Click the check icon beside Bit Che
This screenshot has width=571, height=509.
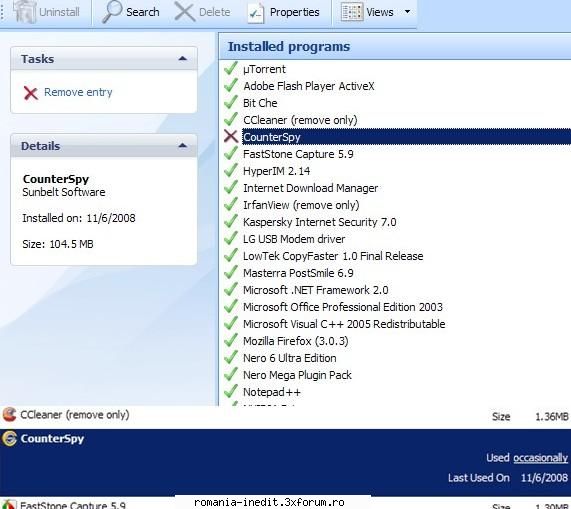tap(231, 102)
